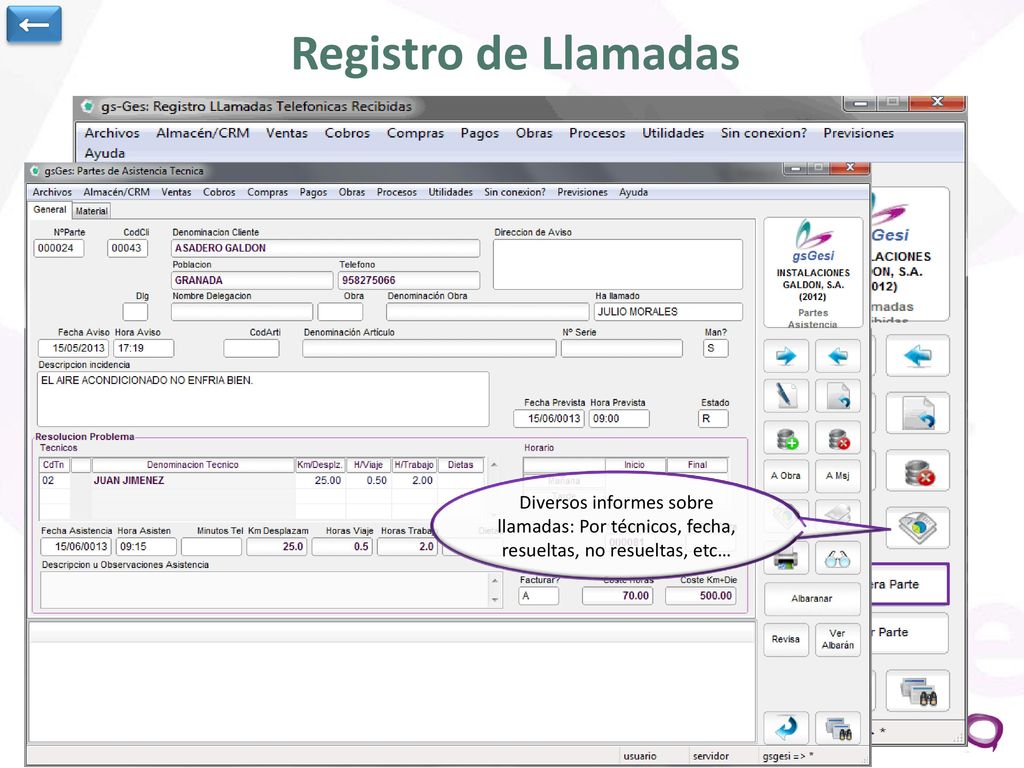This screenshot has height=768, width=1024.
Task: Go back with the blue slide arrow
Action: coord(34,25)
